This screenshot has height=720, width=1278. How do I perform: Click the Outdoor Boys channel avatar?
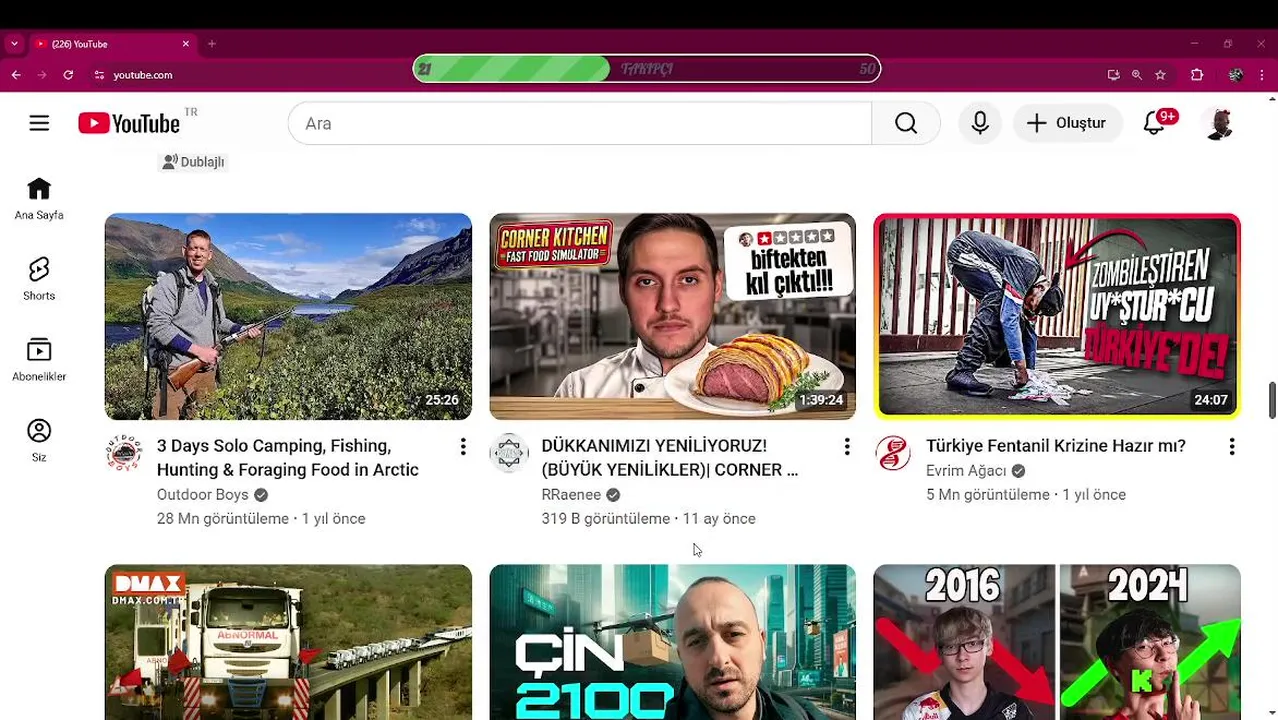click(x=124, y=453)
